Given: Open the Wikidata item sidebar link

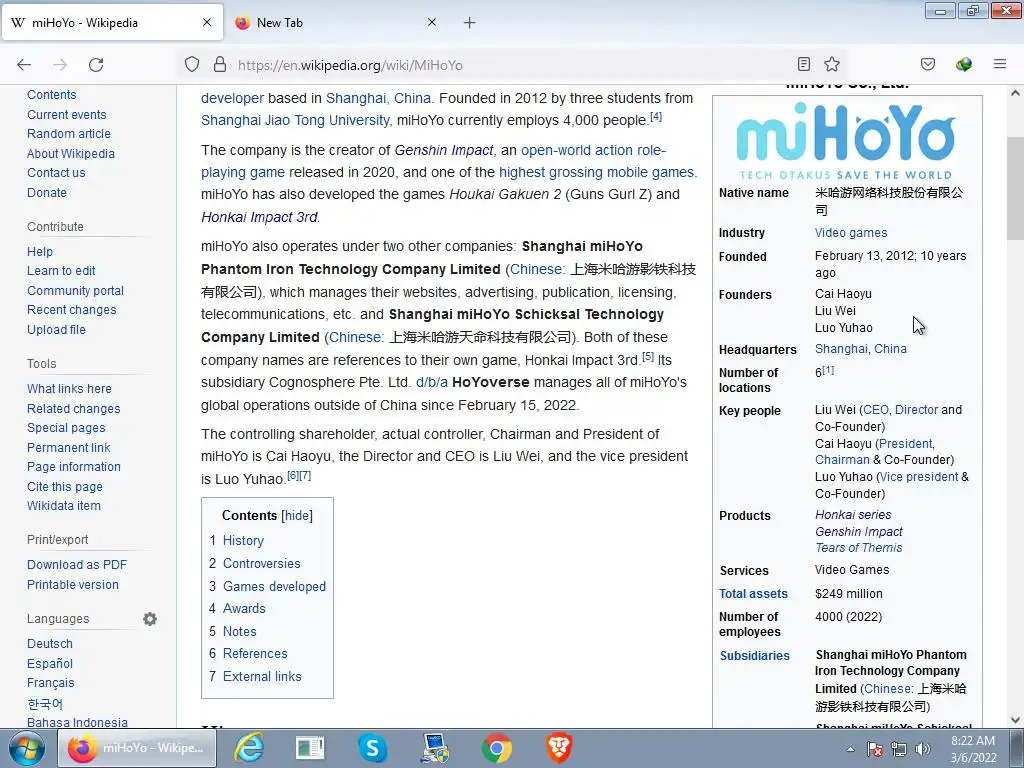Looking at the screenshot, I should pyautogui.click(x=64, y=505).
